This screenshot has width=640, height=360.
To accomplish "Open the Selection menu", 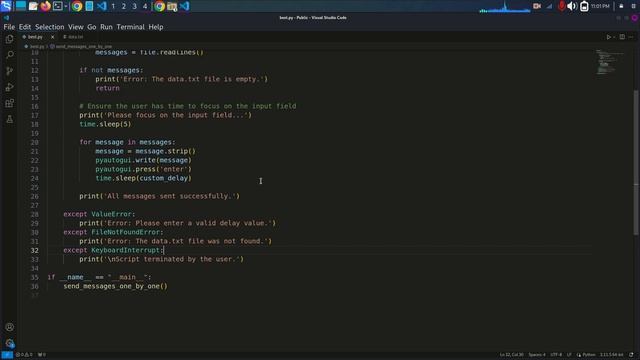I will click(x=49, y=27).
